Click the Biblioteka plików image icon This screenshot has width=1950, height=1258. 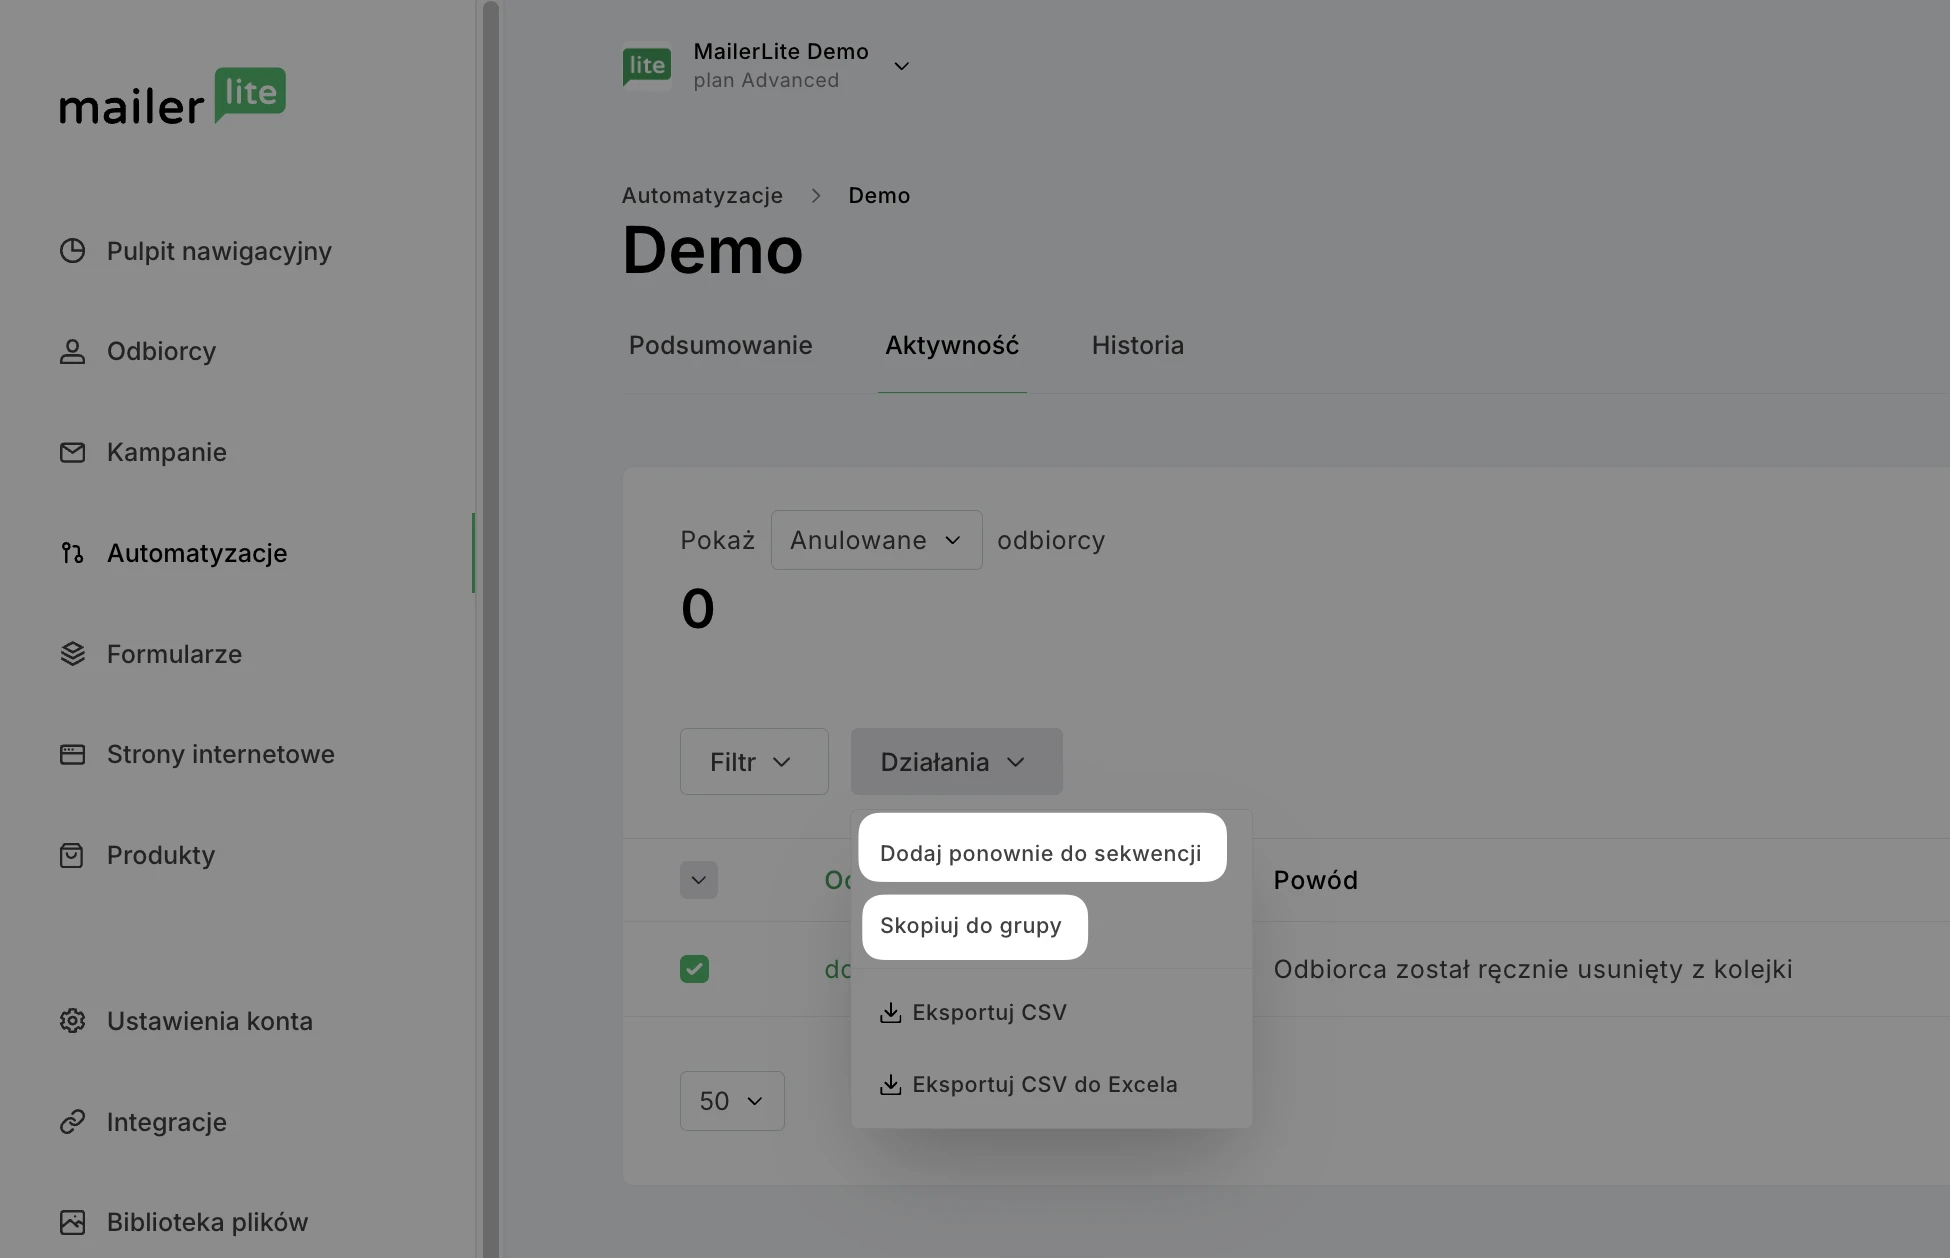click(x=72, y=1222)
